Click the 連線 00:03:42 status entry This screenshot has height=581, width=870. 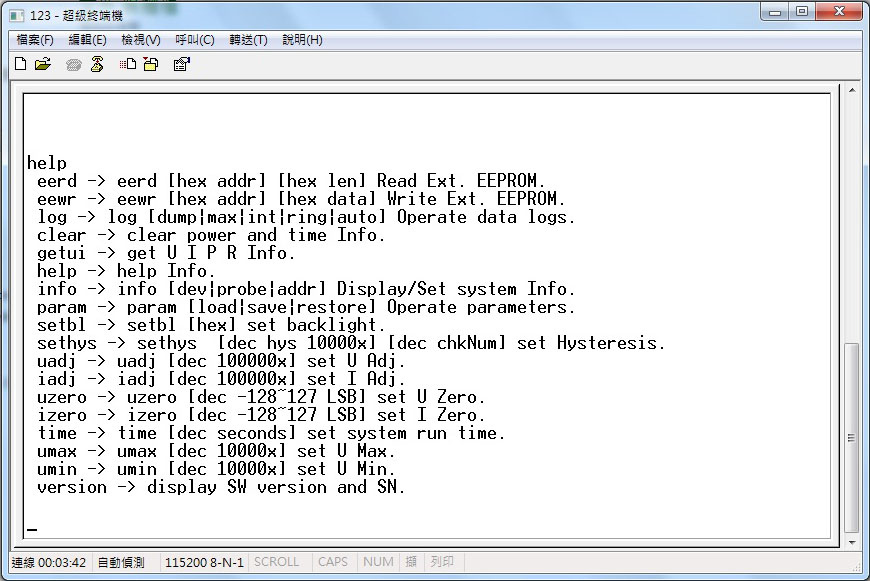point(49,563)
